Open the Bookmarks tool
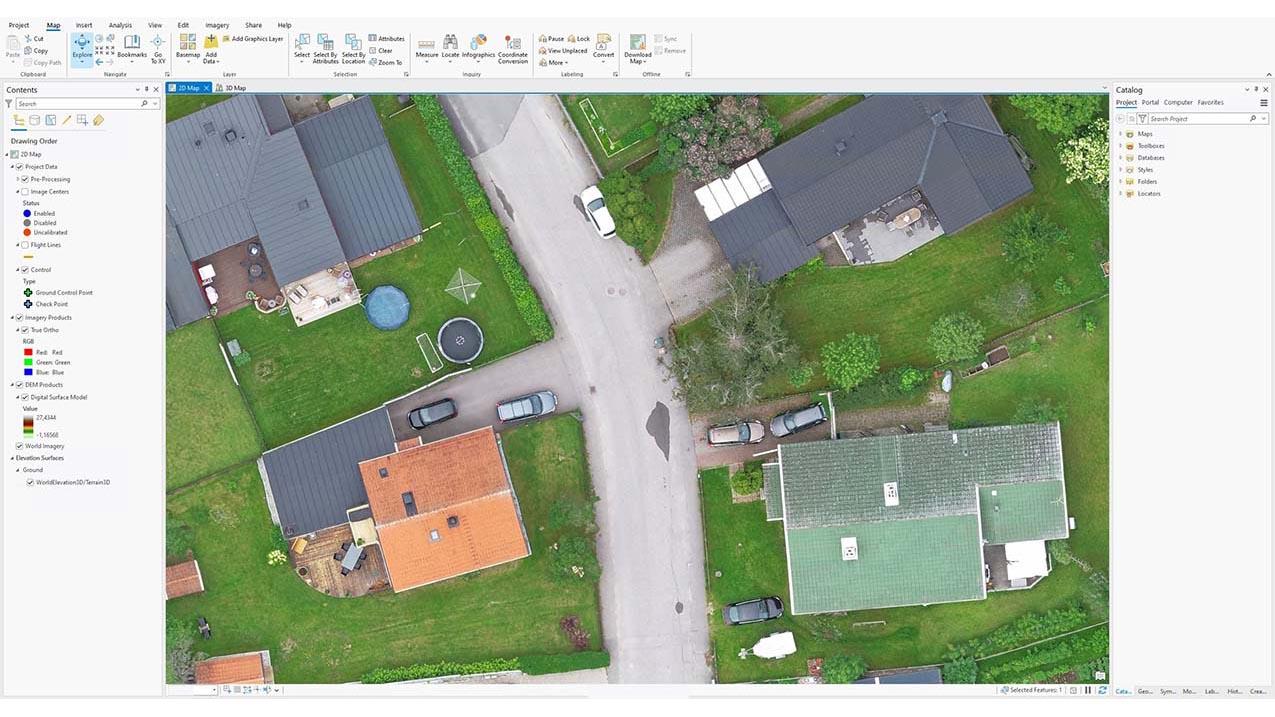Screen dimensions: 1275x717 tap(132, 47)
